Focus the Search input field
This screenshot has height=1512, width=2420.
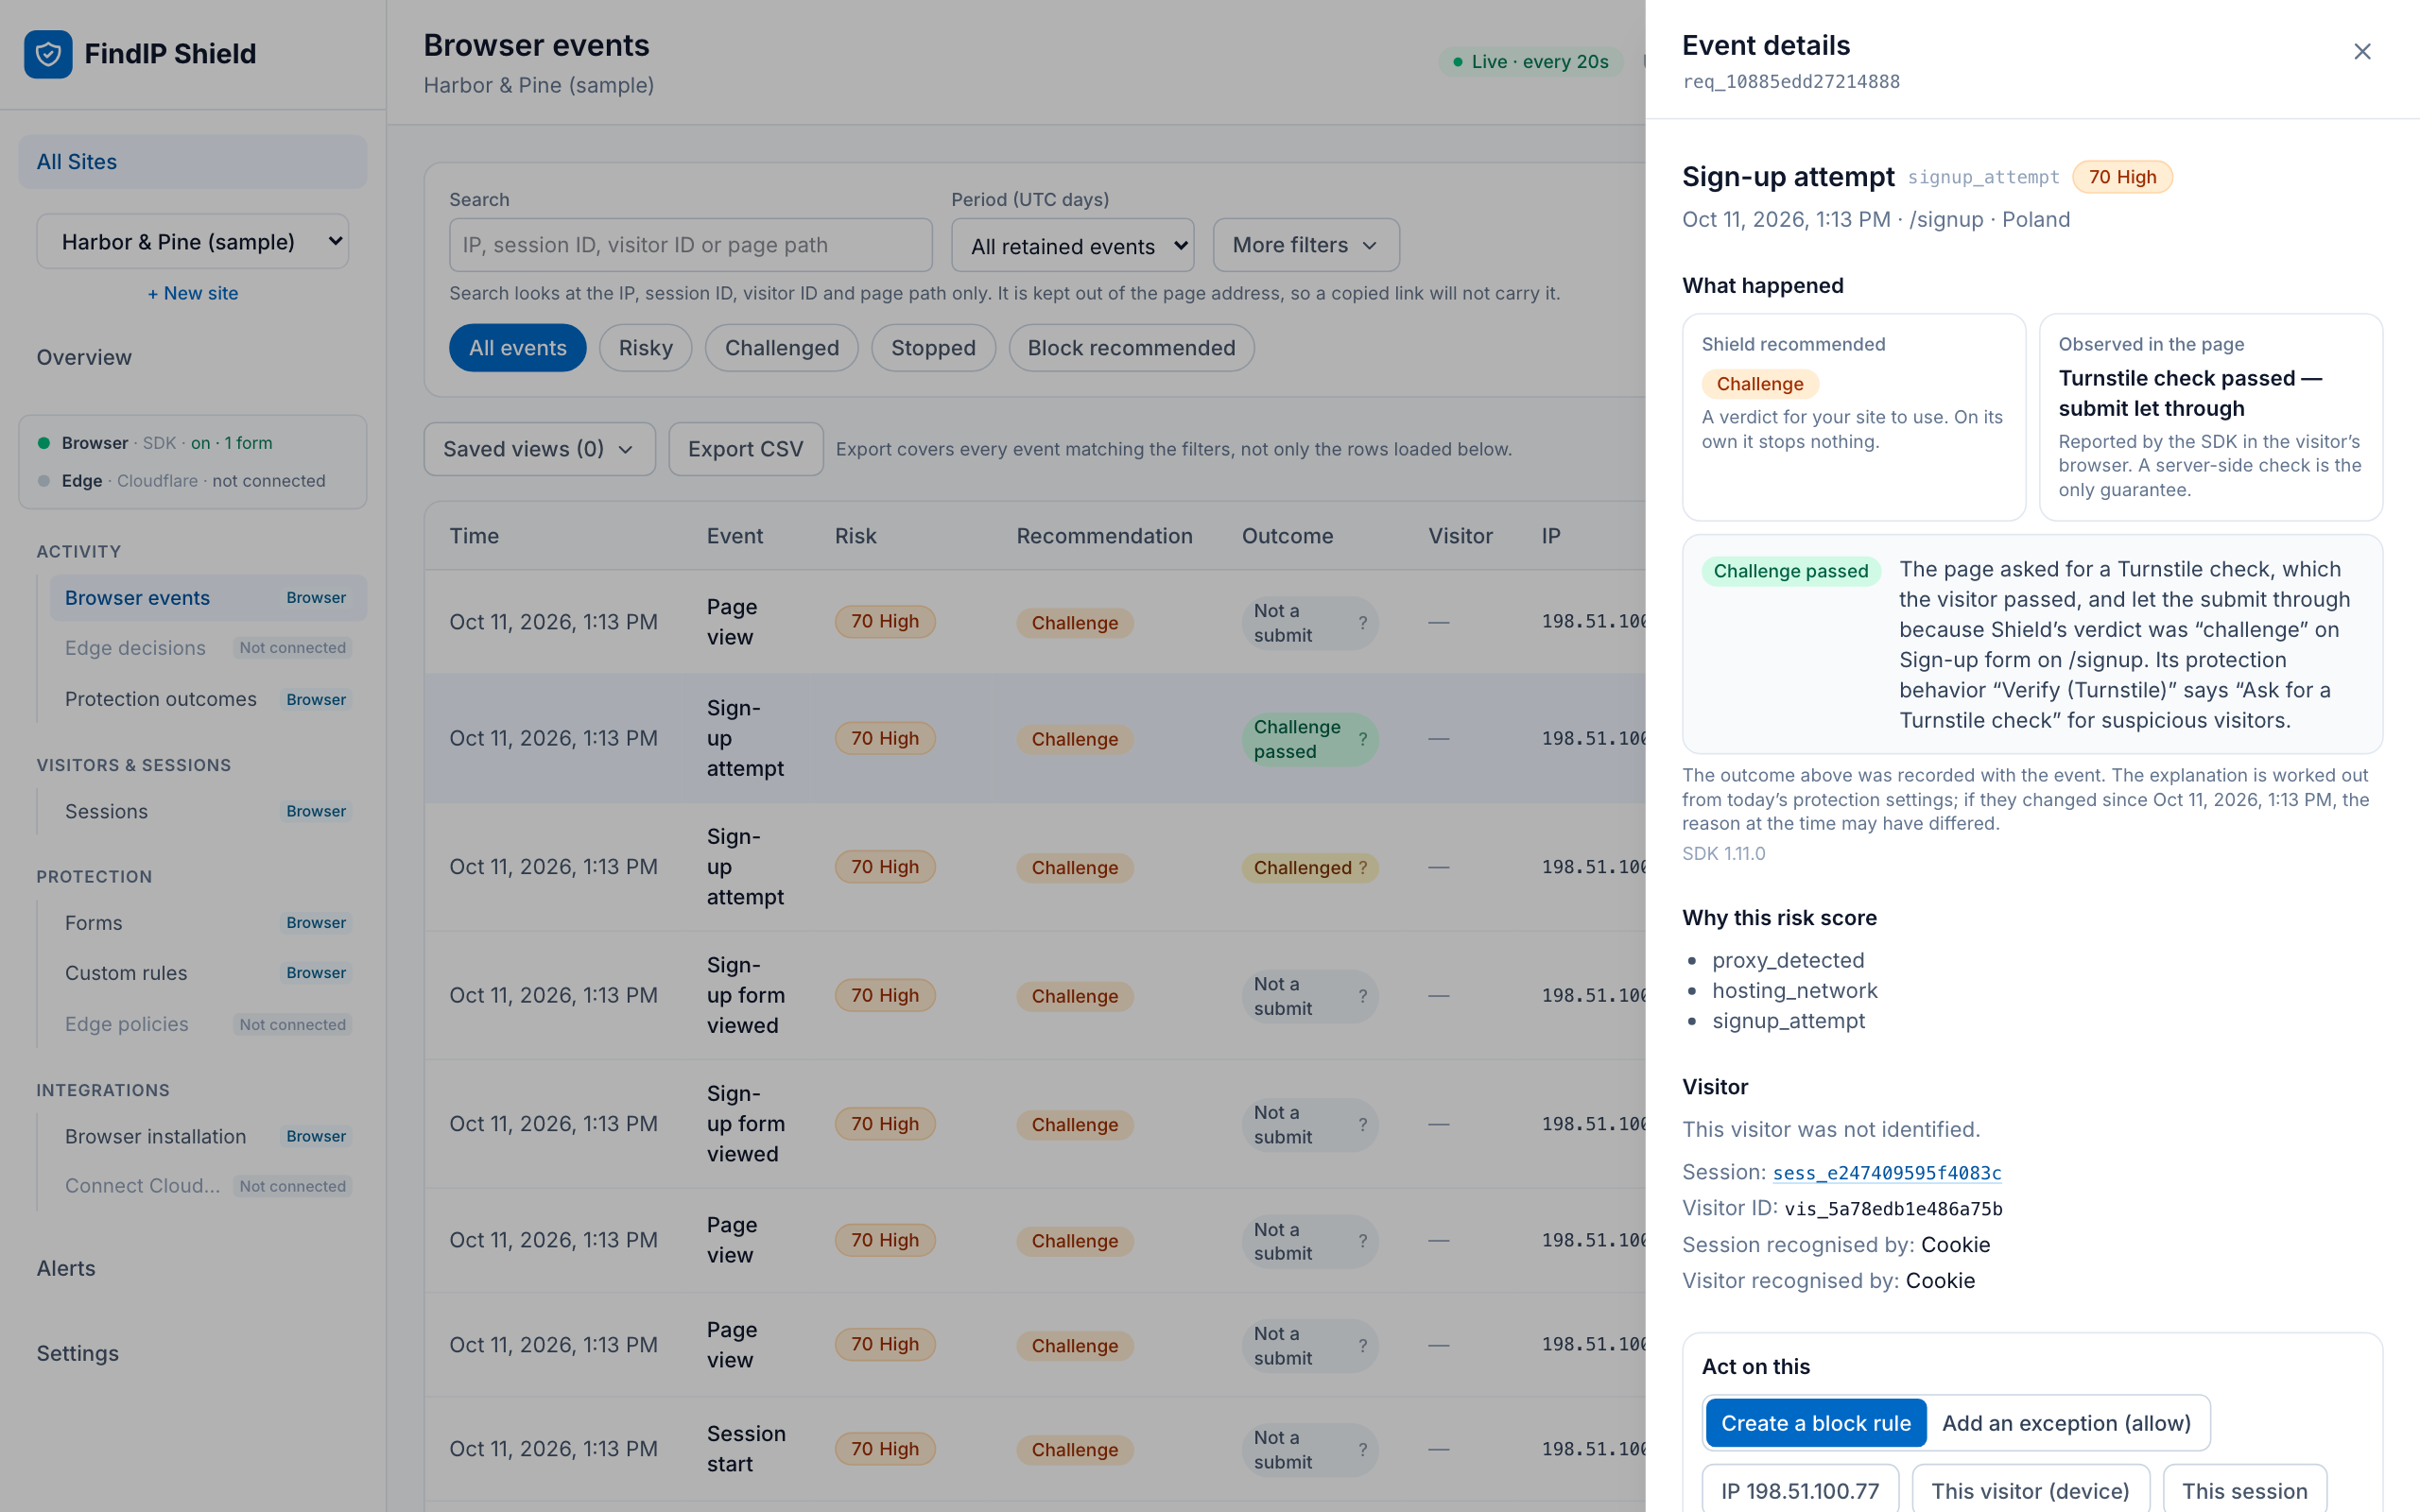click(x=690, y=245)
